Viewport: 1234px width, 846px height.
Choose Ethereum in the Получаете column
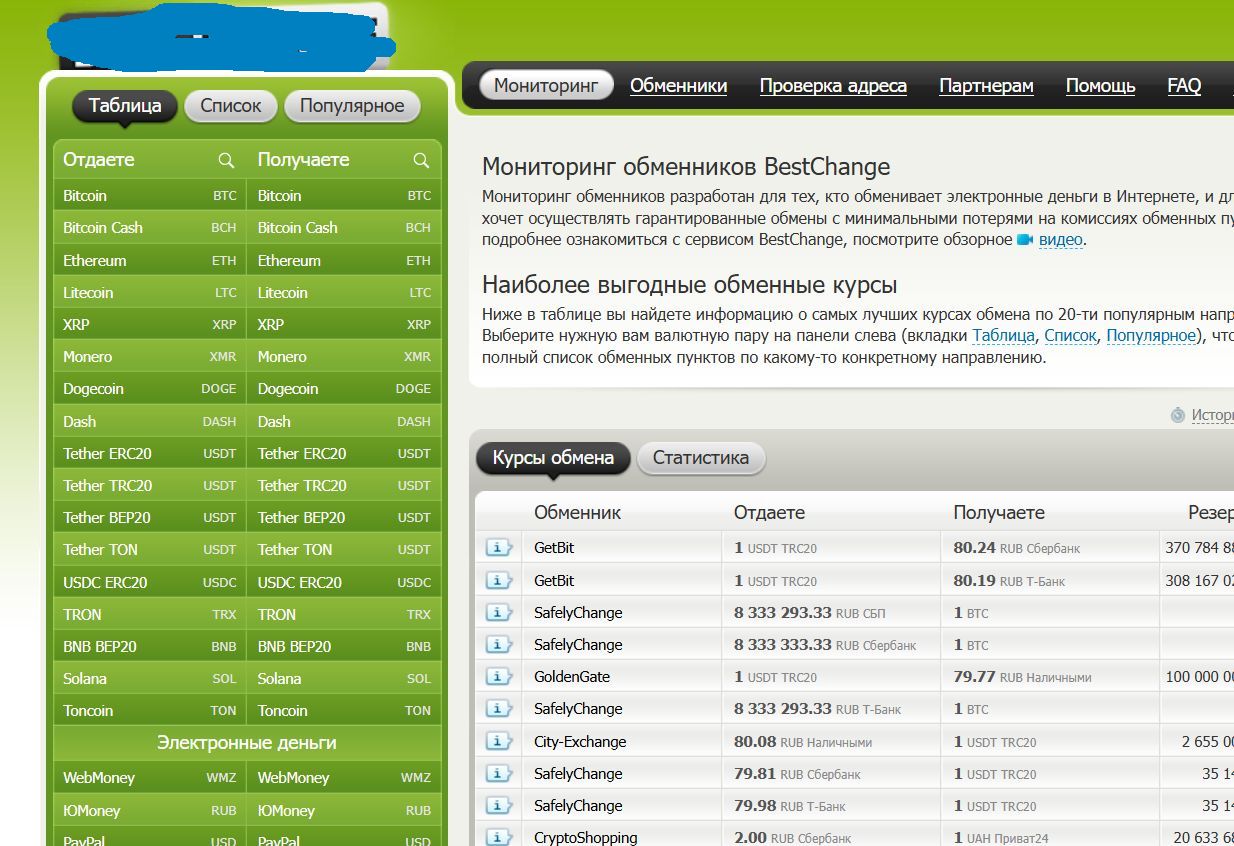click(x=344, y=260)
